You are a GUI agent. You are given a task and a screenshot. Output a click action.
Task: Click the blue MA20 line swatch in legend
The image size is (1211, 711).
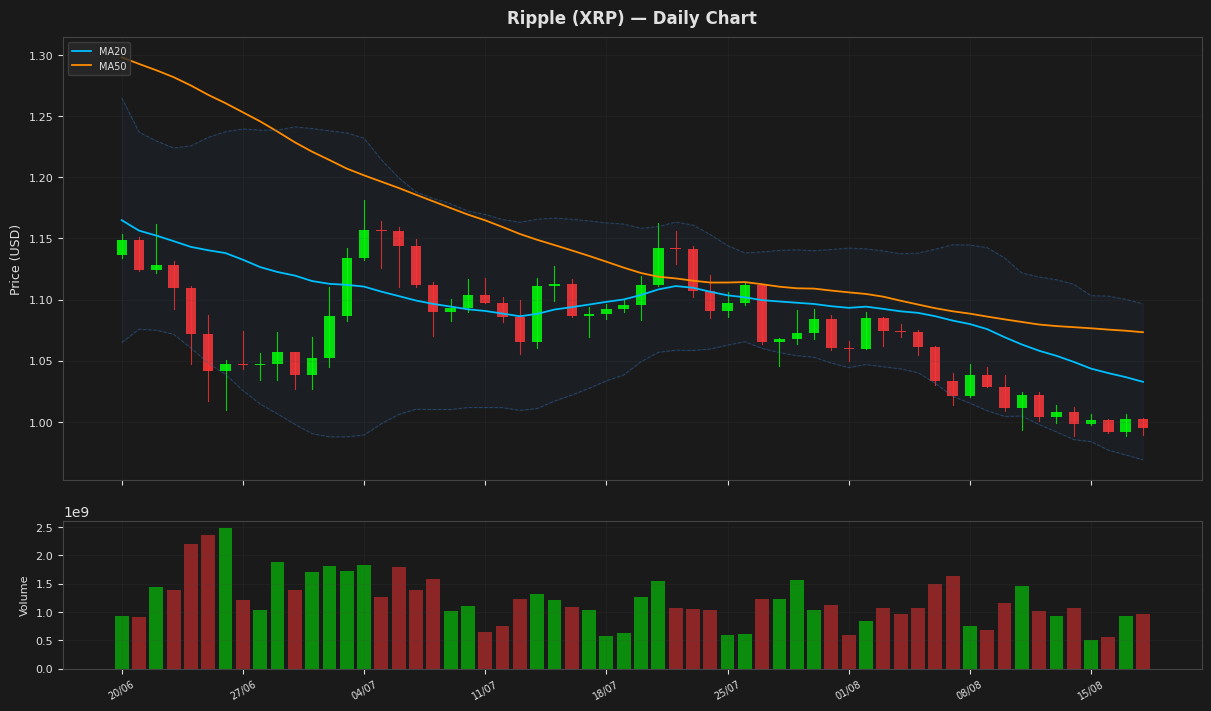(82, 51)
